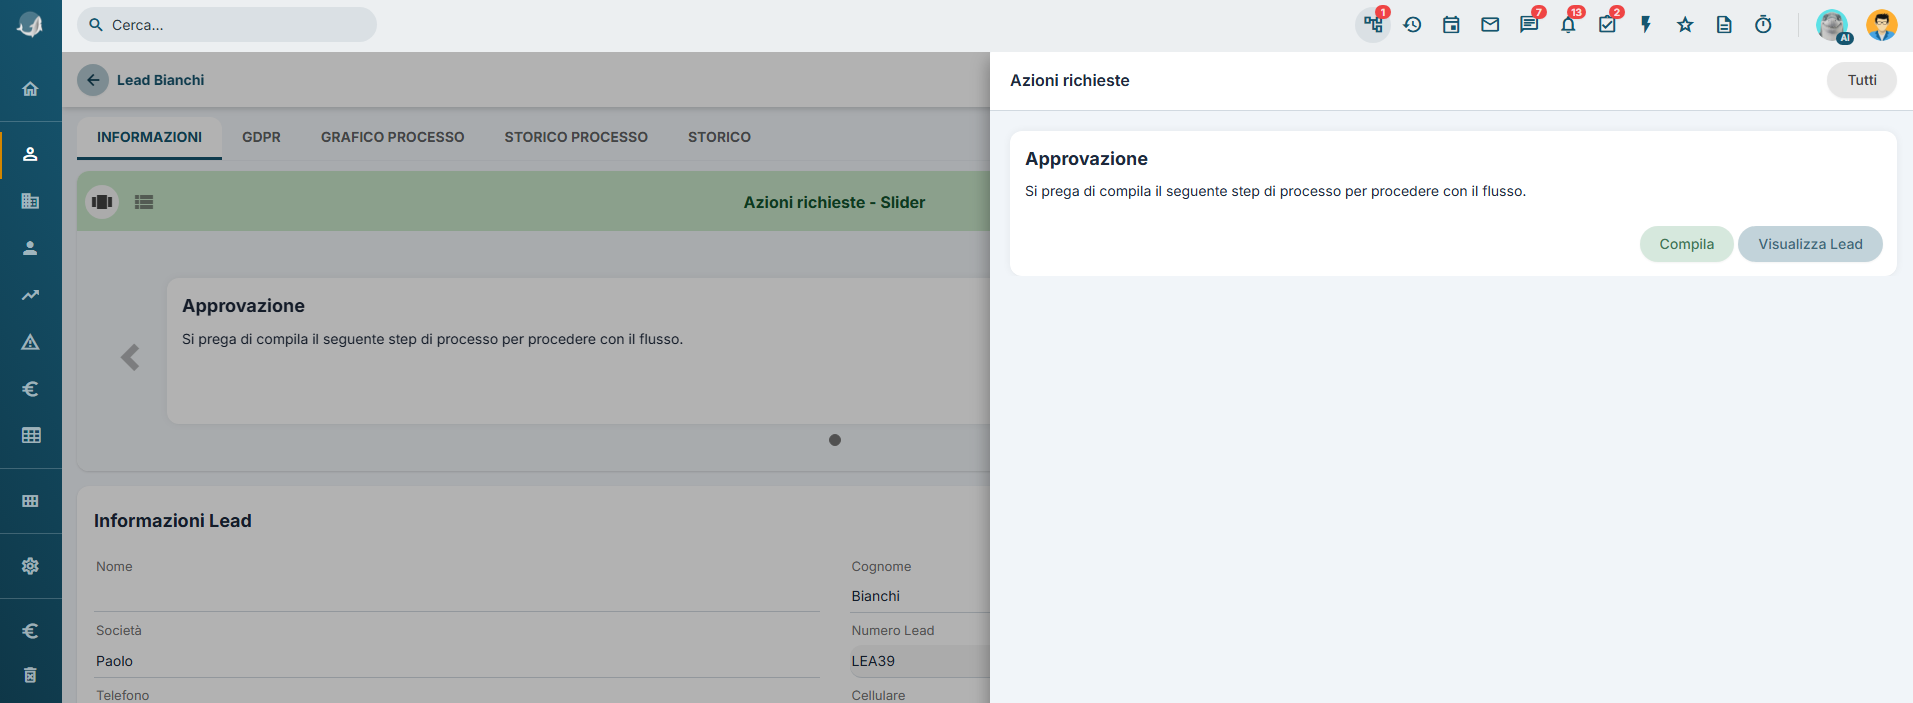Click the Nome input field

(x=457, y=596)
